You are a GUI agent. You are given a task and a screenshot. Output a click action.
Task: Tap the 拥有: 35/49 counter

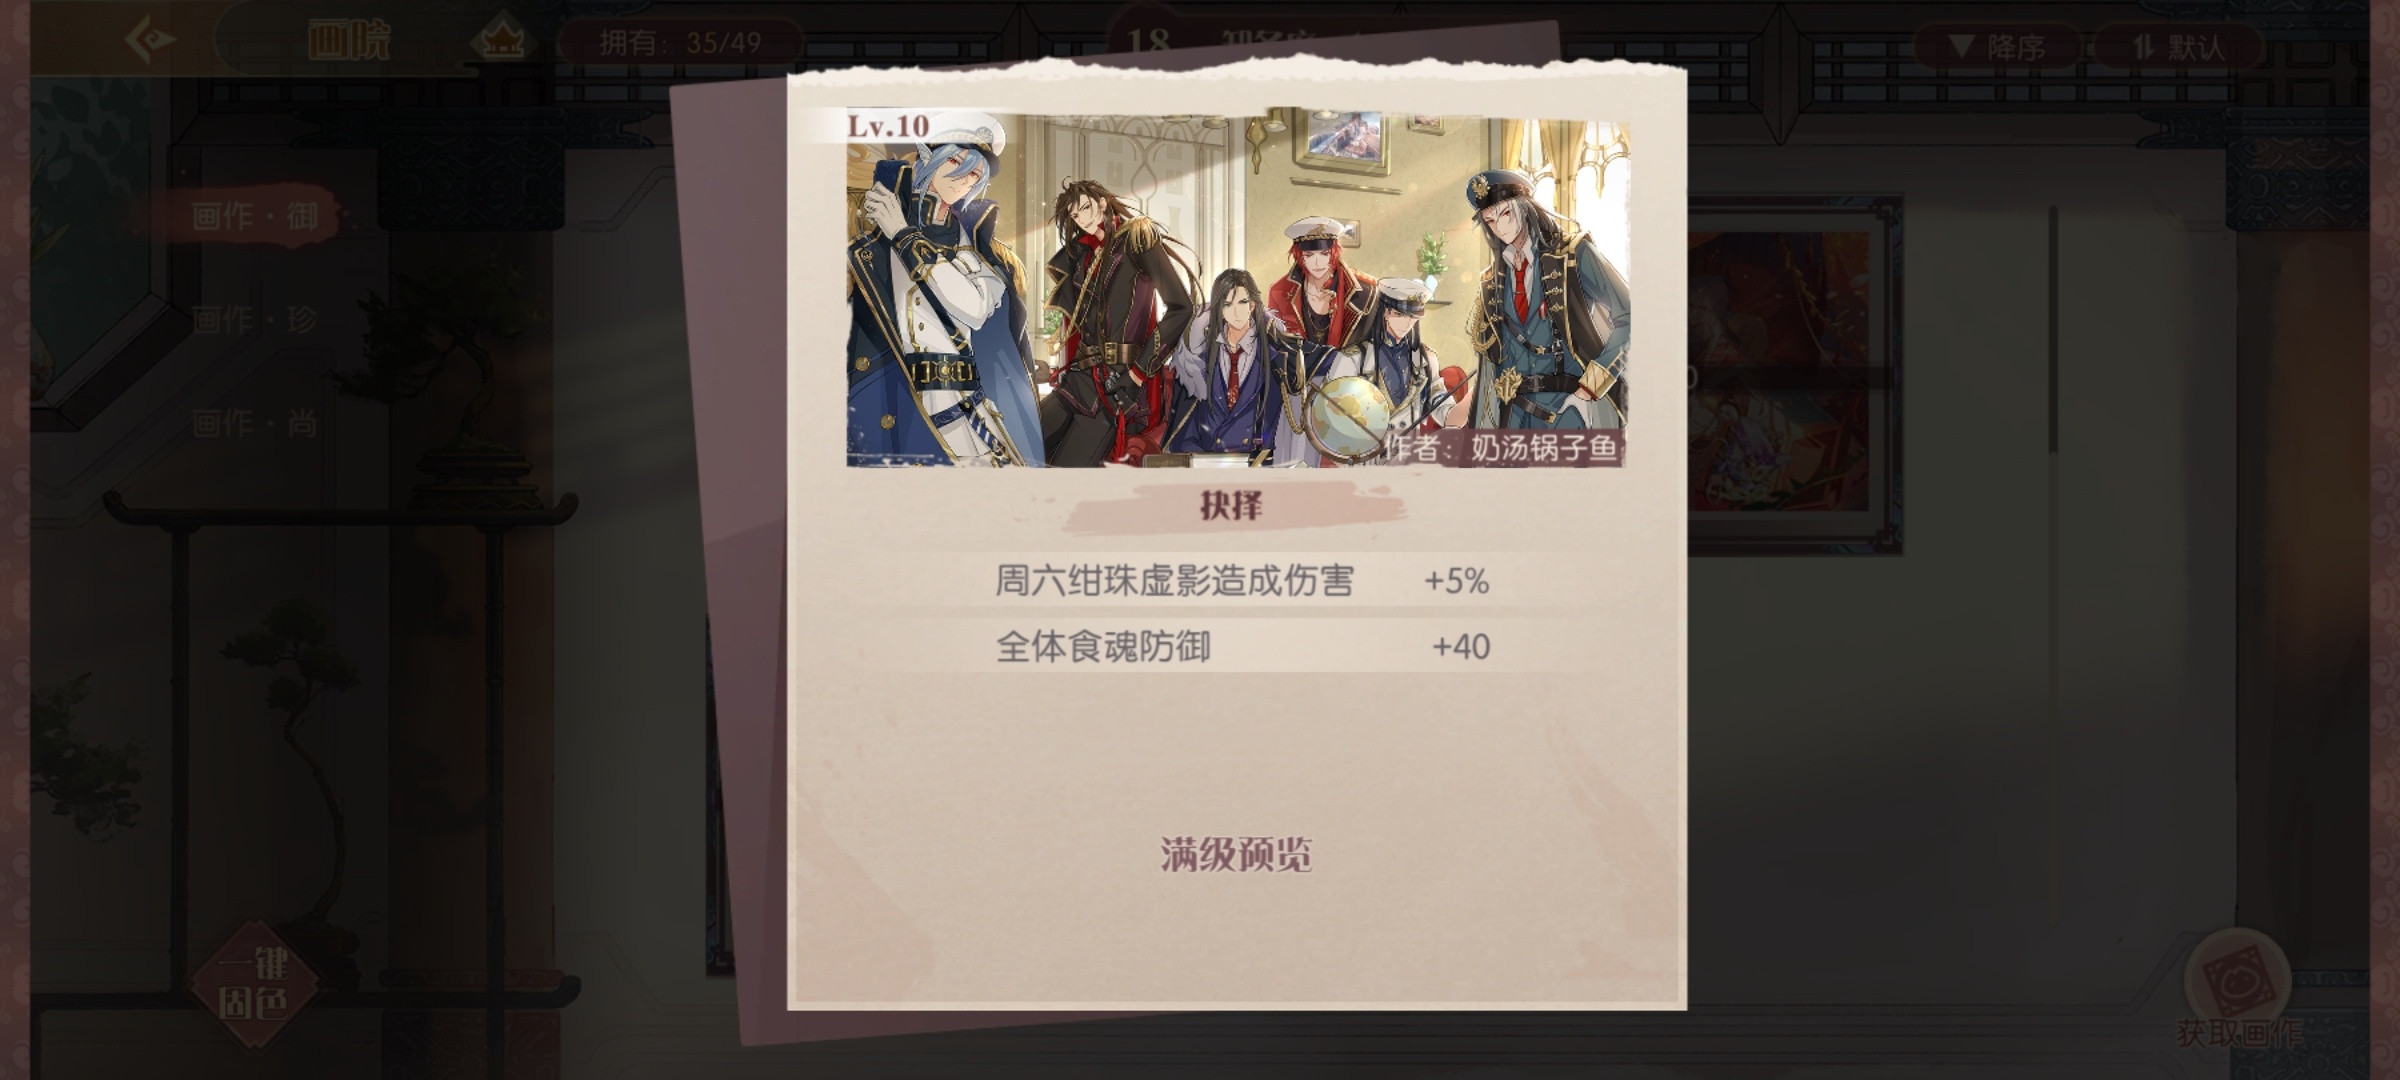680,43
